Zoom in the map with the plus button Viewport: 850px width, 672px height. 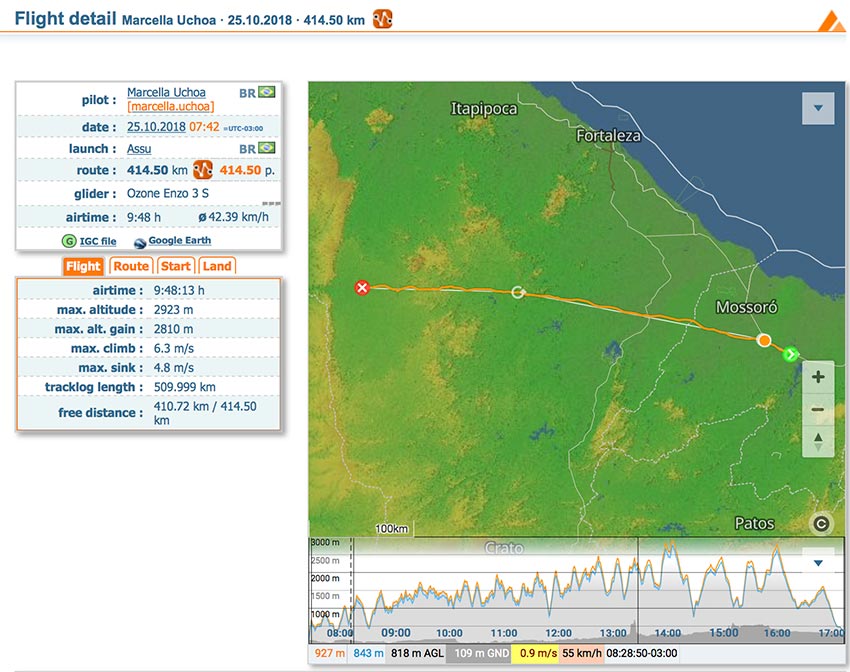point(818,377)
